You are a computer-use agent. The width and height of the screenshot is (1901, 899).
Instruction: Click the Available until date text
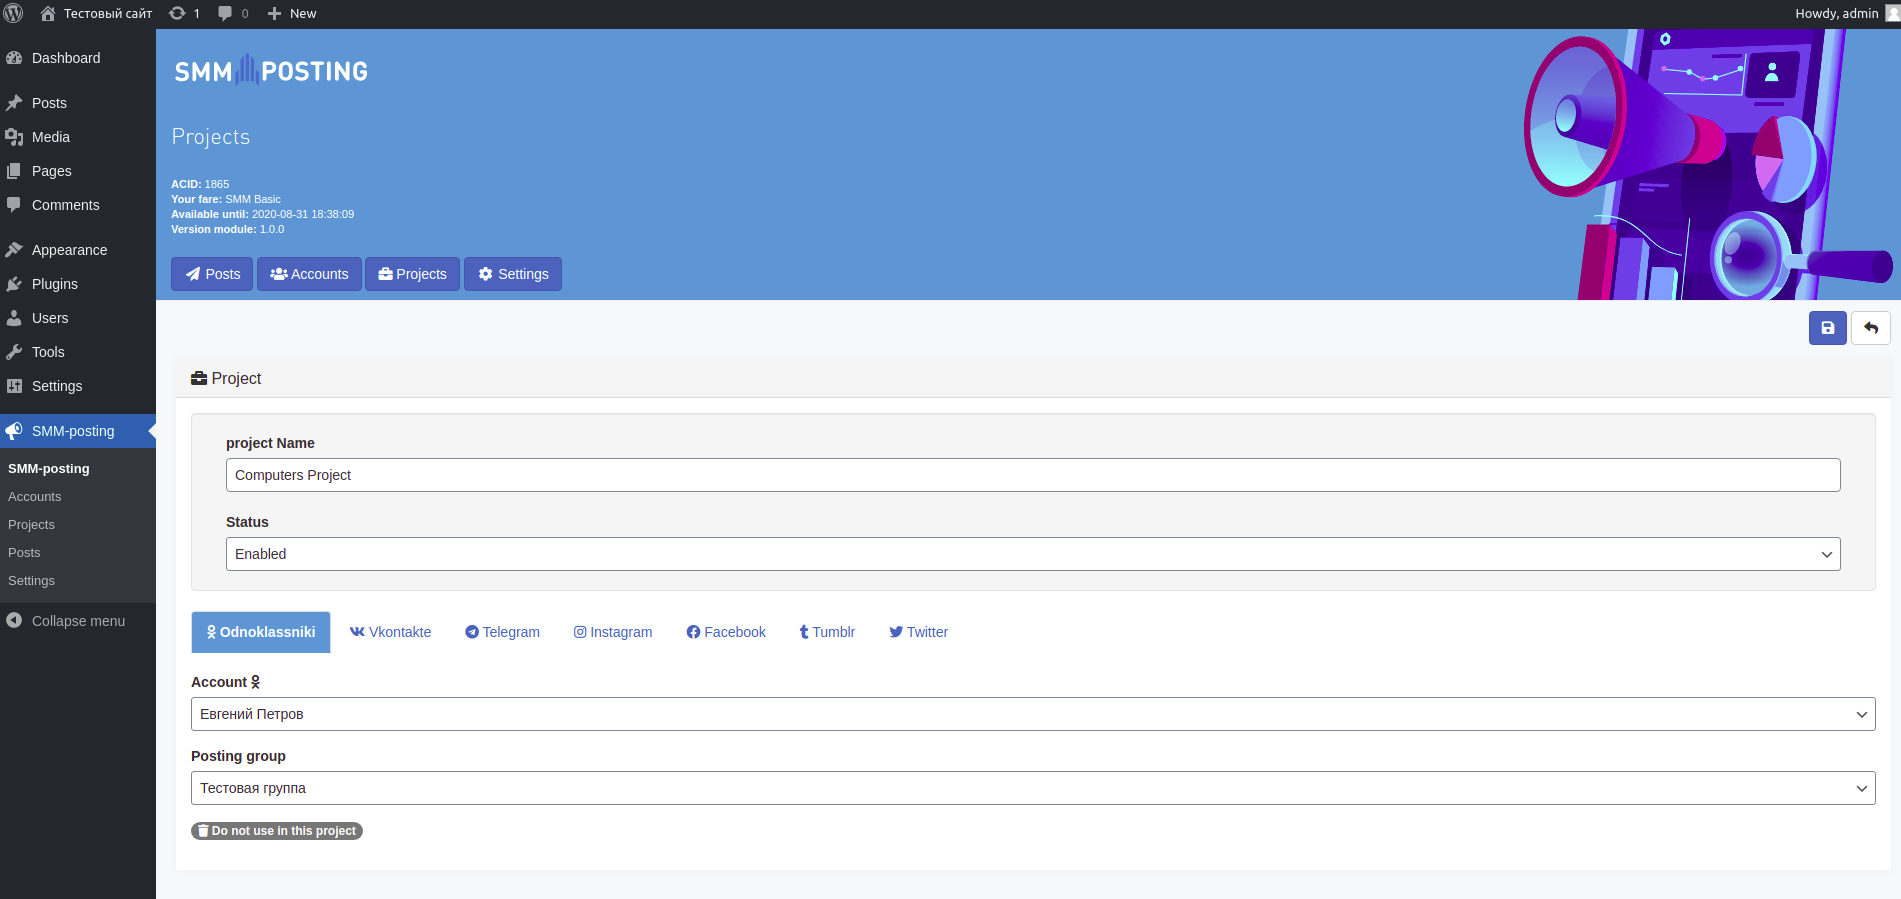click(263, 214)
